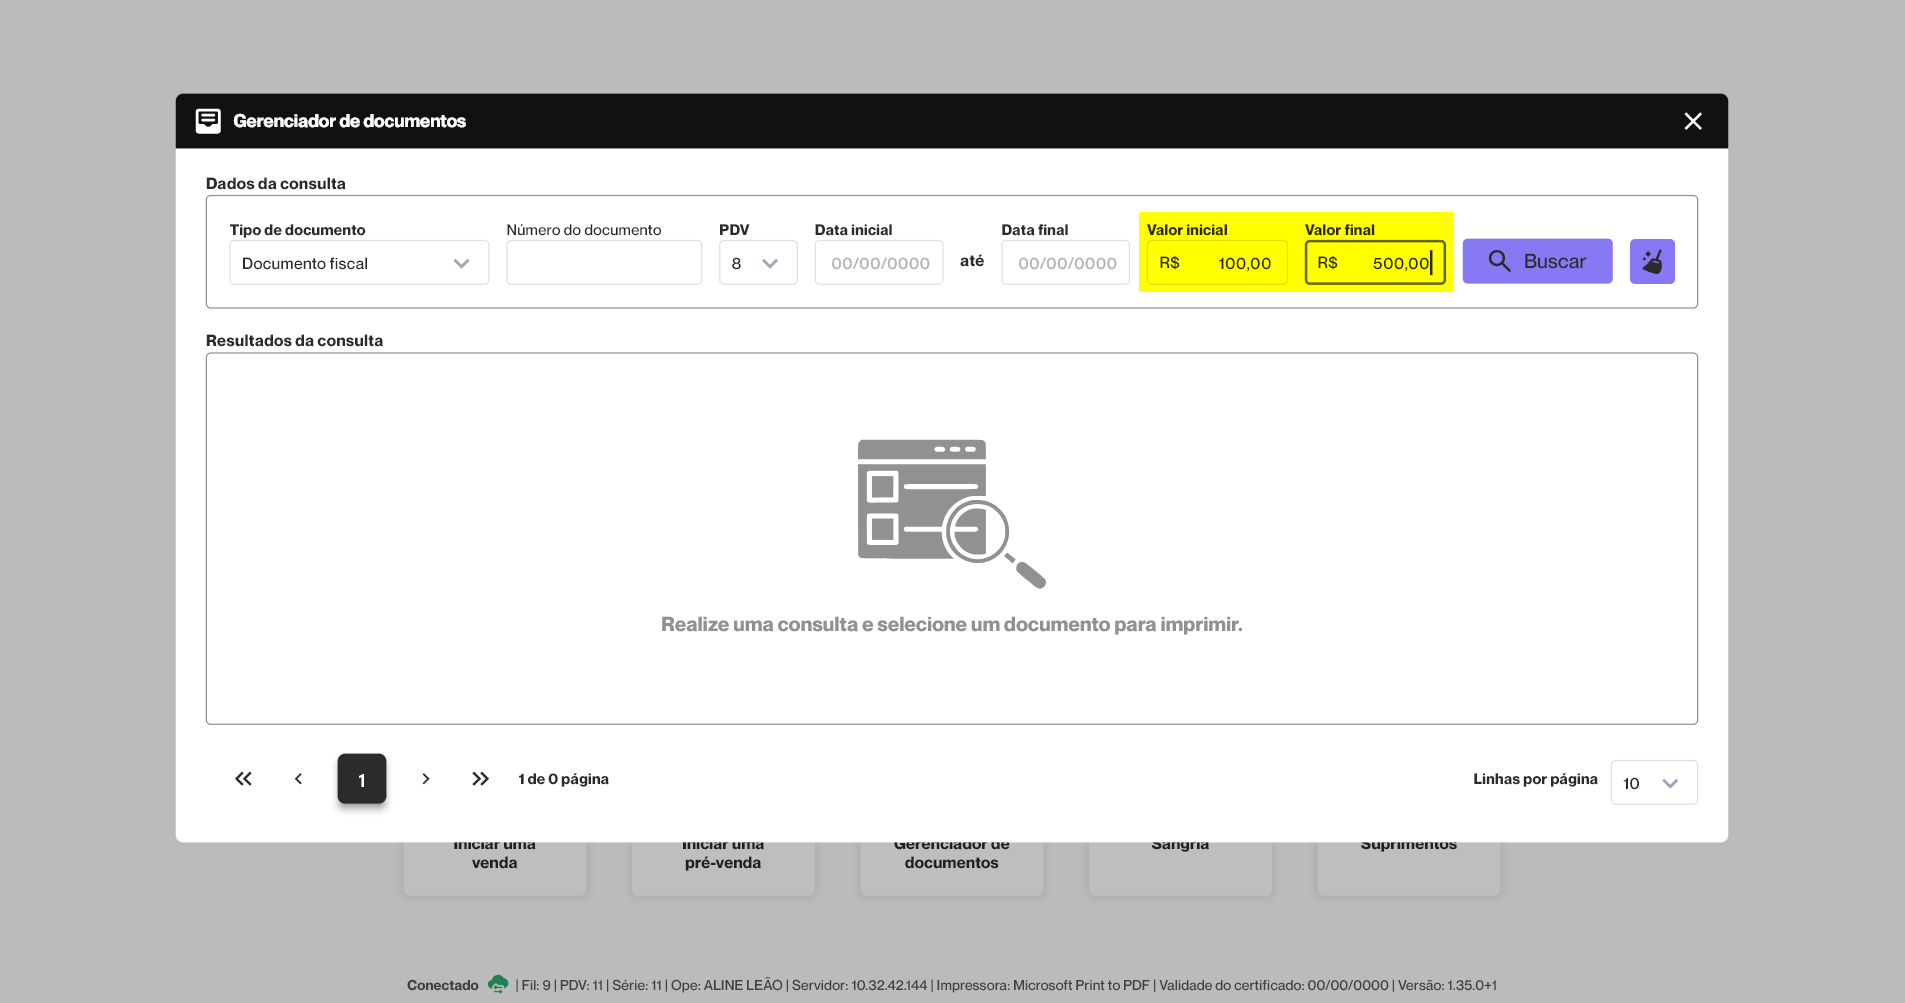Open the Linhas por página dropdown
1905x1003 pixels.
(x=1653, y=783)
